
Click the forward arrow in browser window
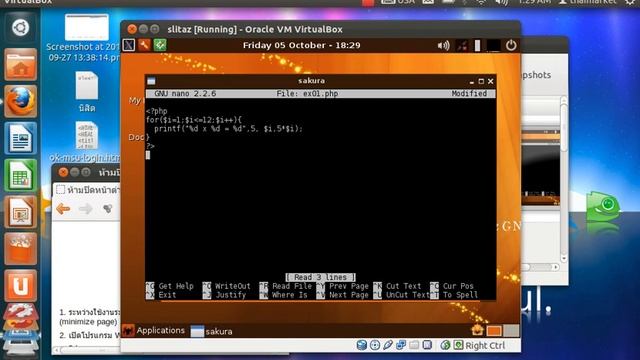point(86,209)
